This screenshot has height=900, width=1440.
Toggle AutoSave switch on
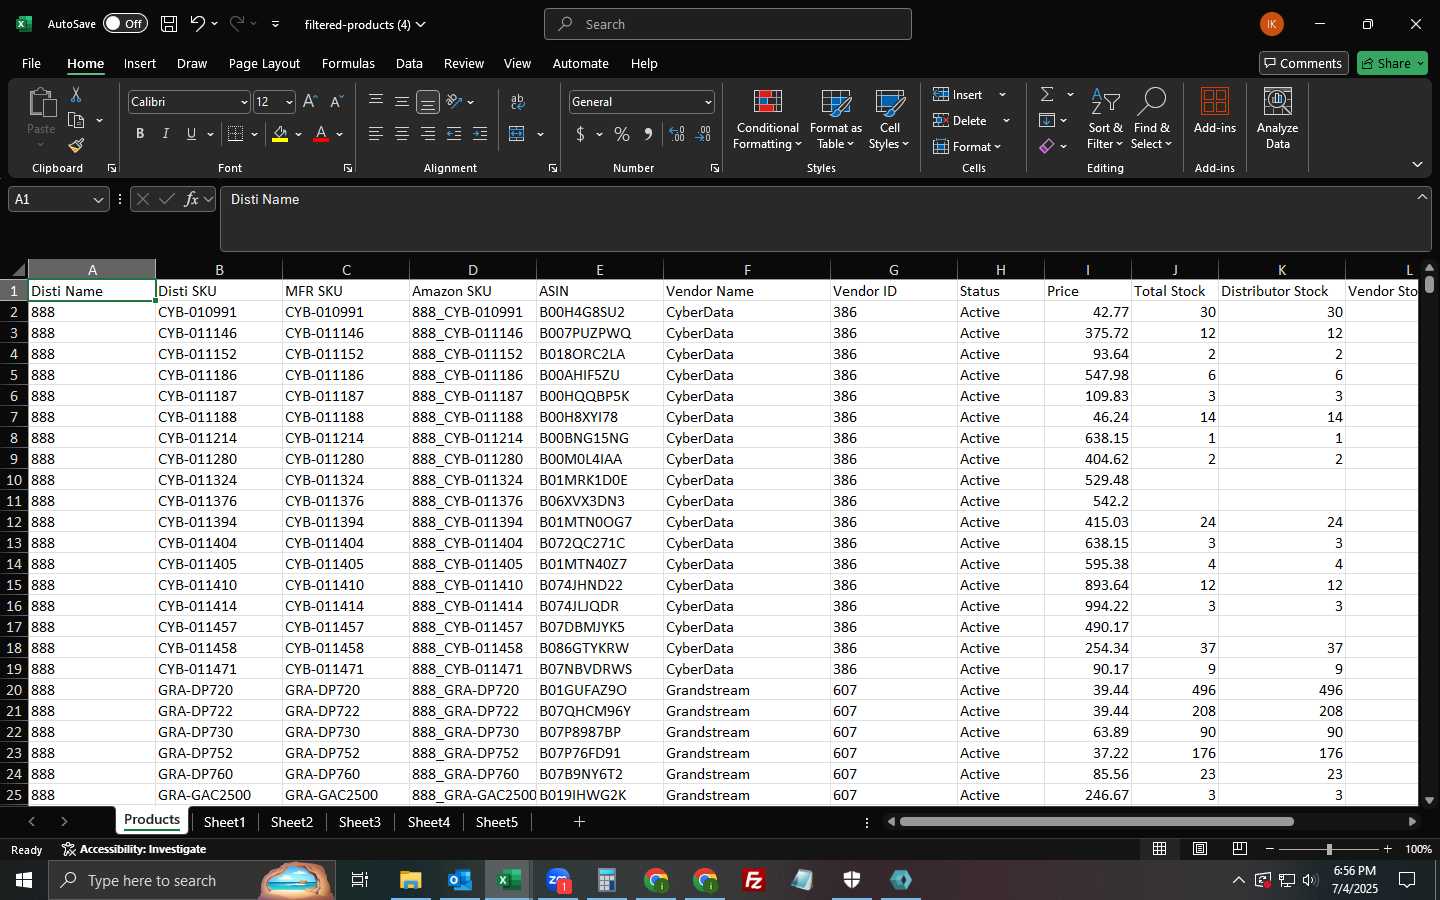[x=125, y=24]
